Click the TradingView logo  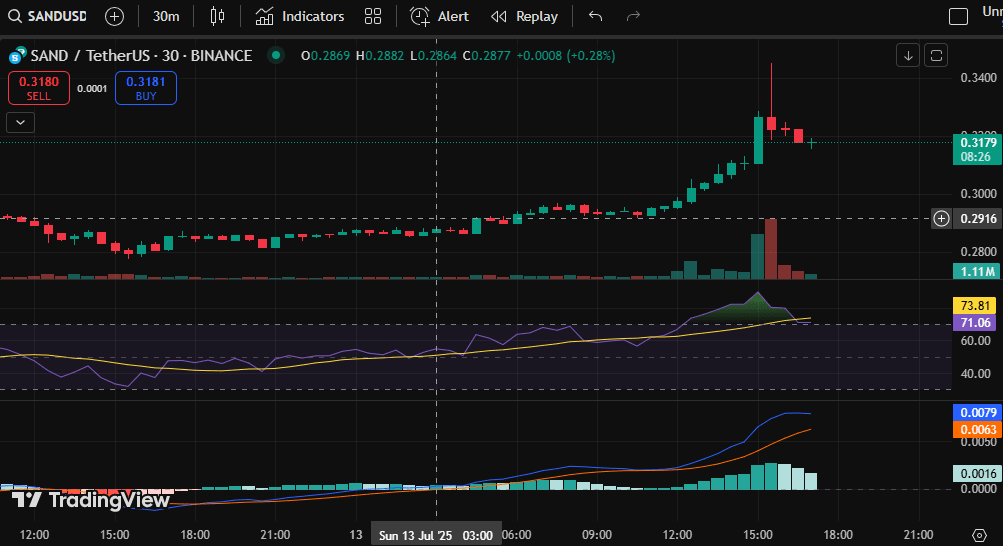pyautogui.click(x=91, y=500)
